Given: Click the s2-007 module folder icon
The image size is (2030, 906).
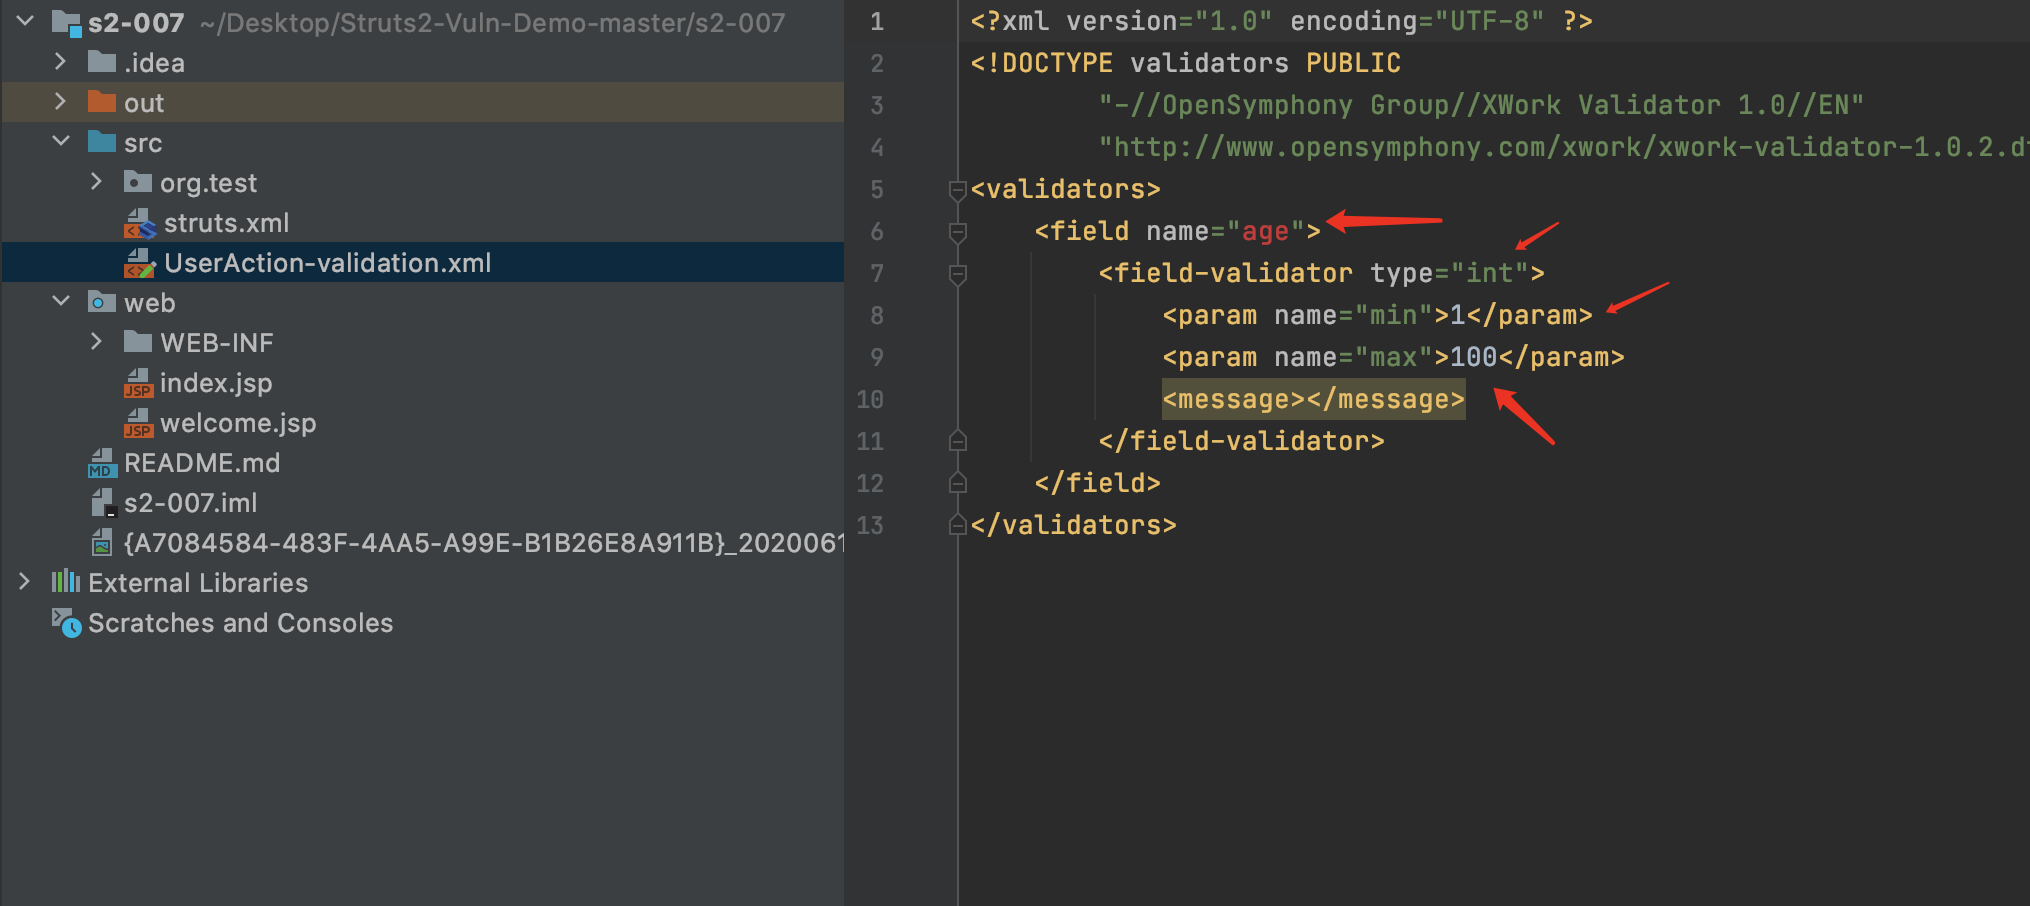Looking at the screenshot, I should click(x=66, y=22).
